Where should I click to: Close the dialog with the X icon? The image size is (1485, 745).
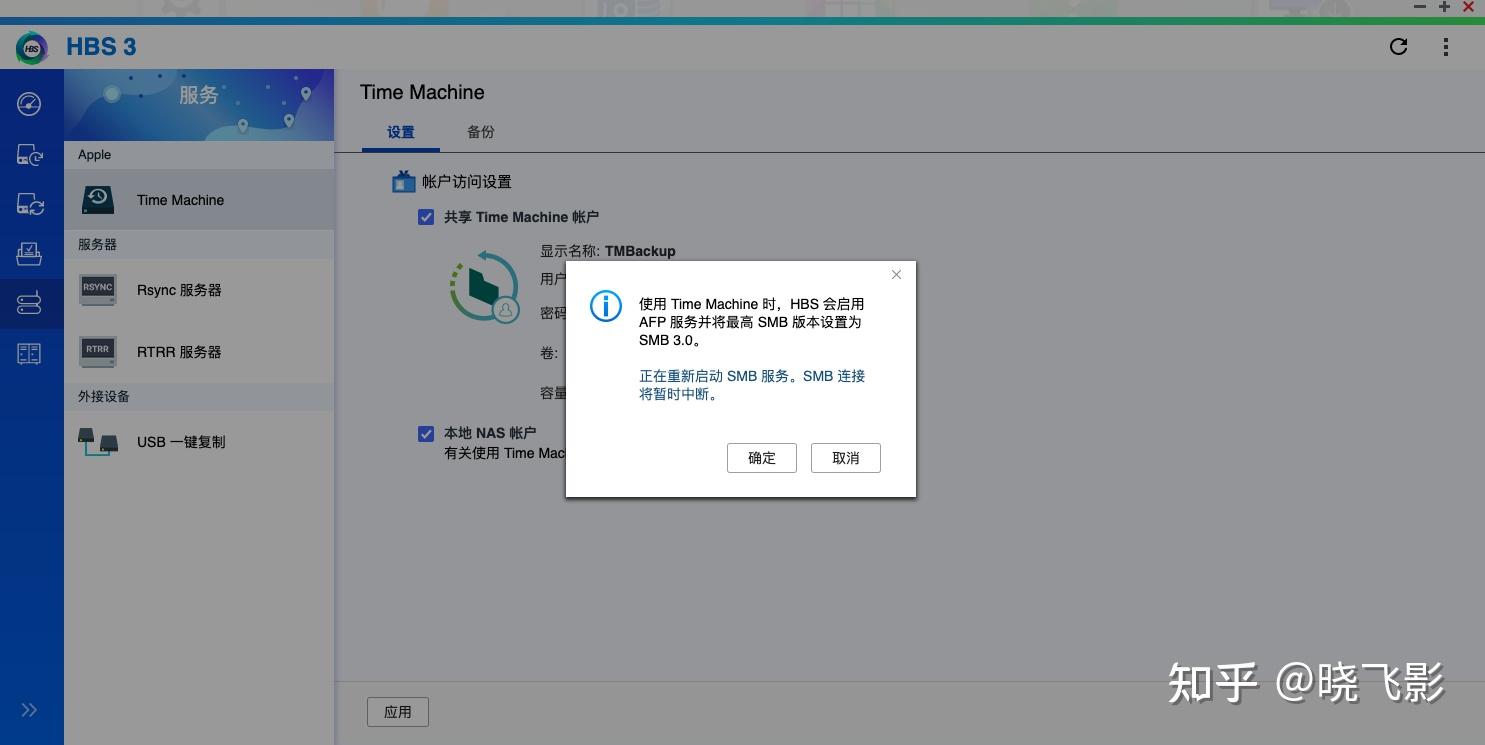(x=896, y=275)
